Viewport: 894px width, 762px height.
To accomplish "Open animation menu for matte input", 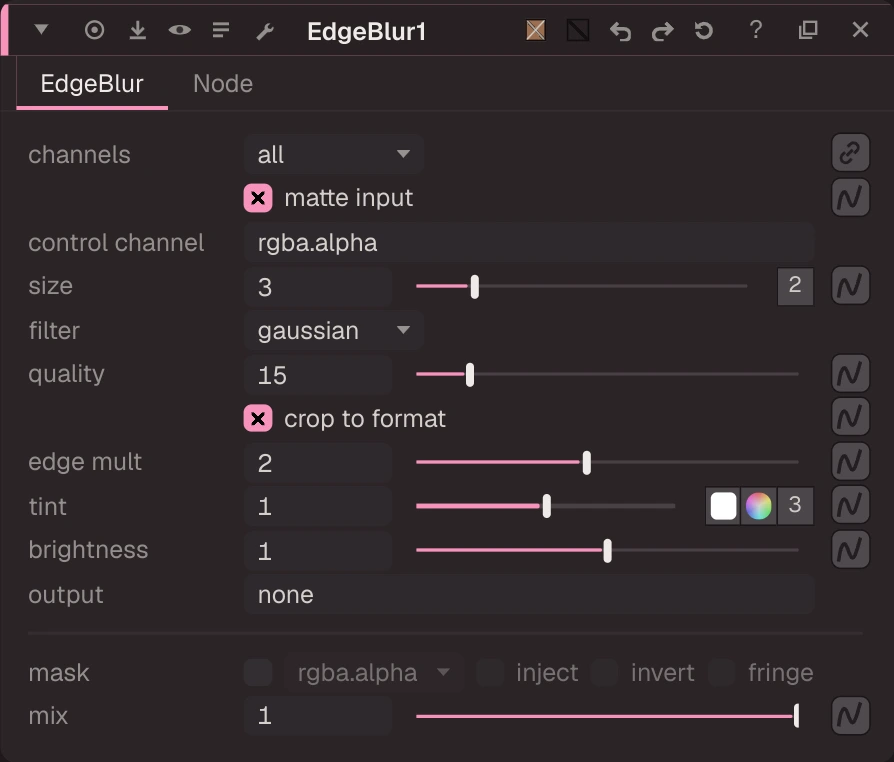I will pyautogui.click(x=850, y=197).
